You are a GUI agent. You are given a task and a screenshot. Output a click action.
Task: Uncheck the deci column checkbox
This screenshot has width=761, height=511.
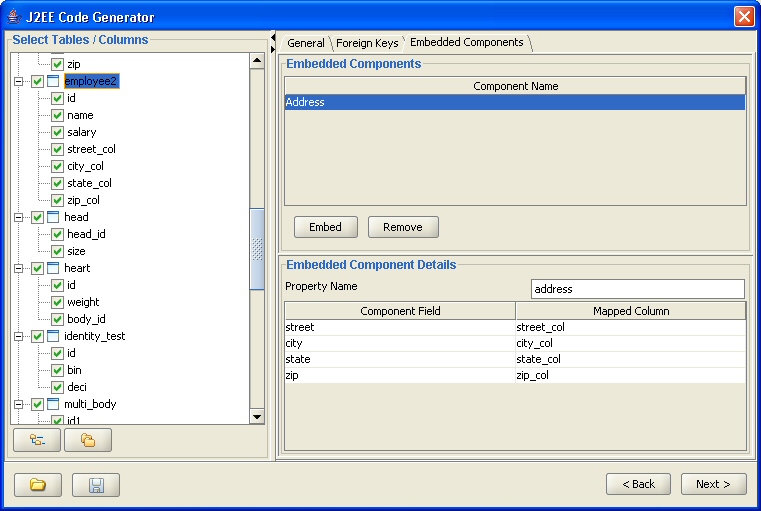(x=57, y=387)
